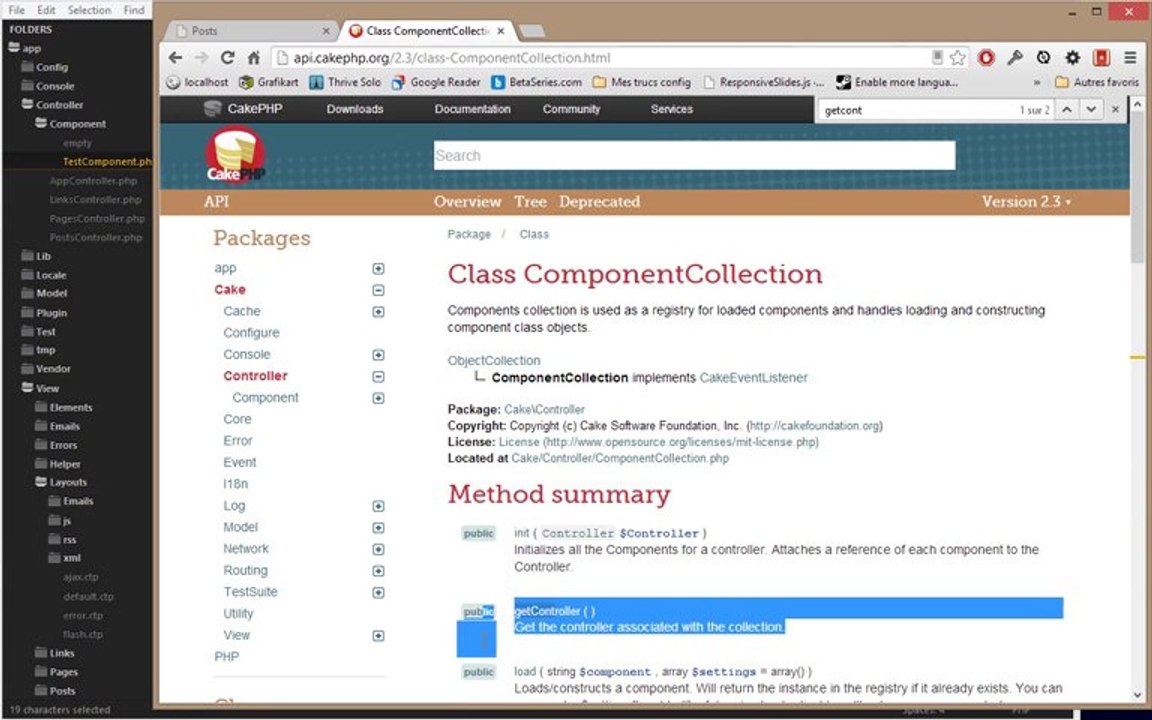Open AppController.php in the sidebar
This screenshot has width=1152, height=720.
[x=93, y=181]
